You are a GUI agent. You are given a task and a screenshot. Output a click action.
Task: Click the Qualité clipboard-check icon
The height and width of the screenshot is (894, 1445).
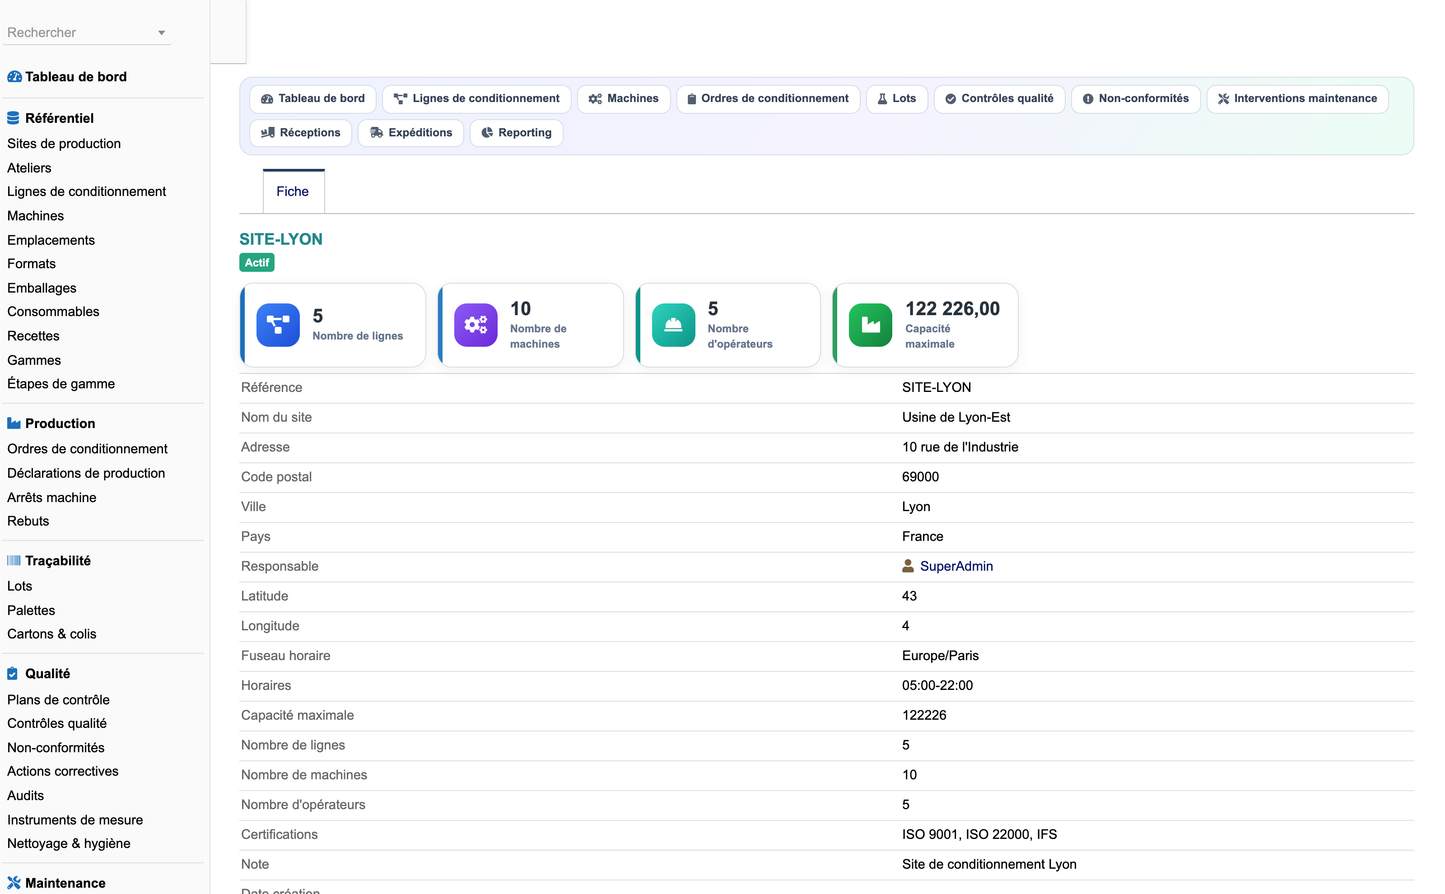(x=13, y=674)
